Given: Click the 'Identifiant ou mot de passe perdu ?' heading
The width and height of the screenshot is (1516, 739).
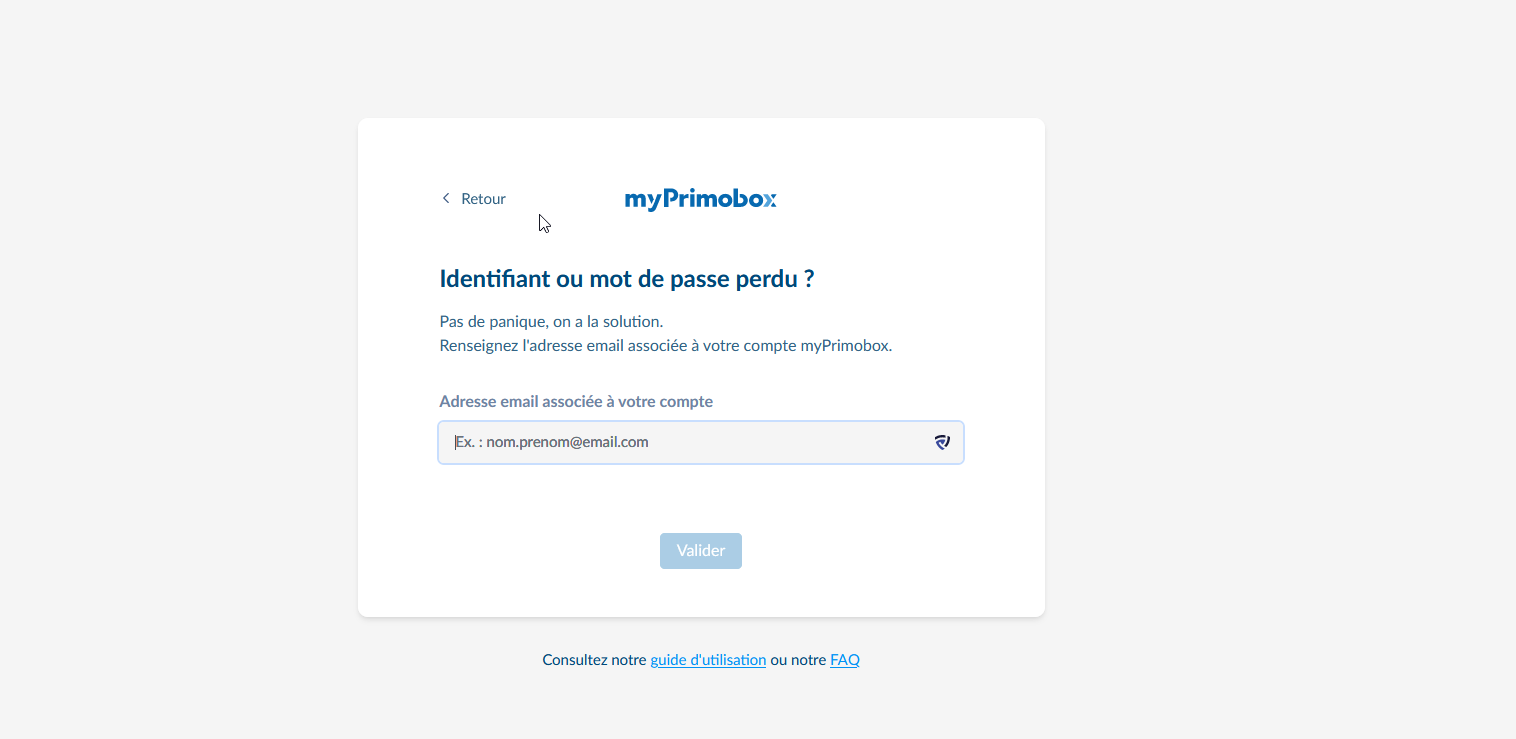Looking at the screenshot, I should 626,279.
